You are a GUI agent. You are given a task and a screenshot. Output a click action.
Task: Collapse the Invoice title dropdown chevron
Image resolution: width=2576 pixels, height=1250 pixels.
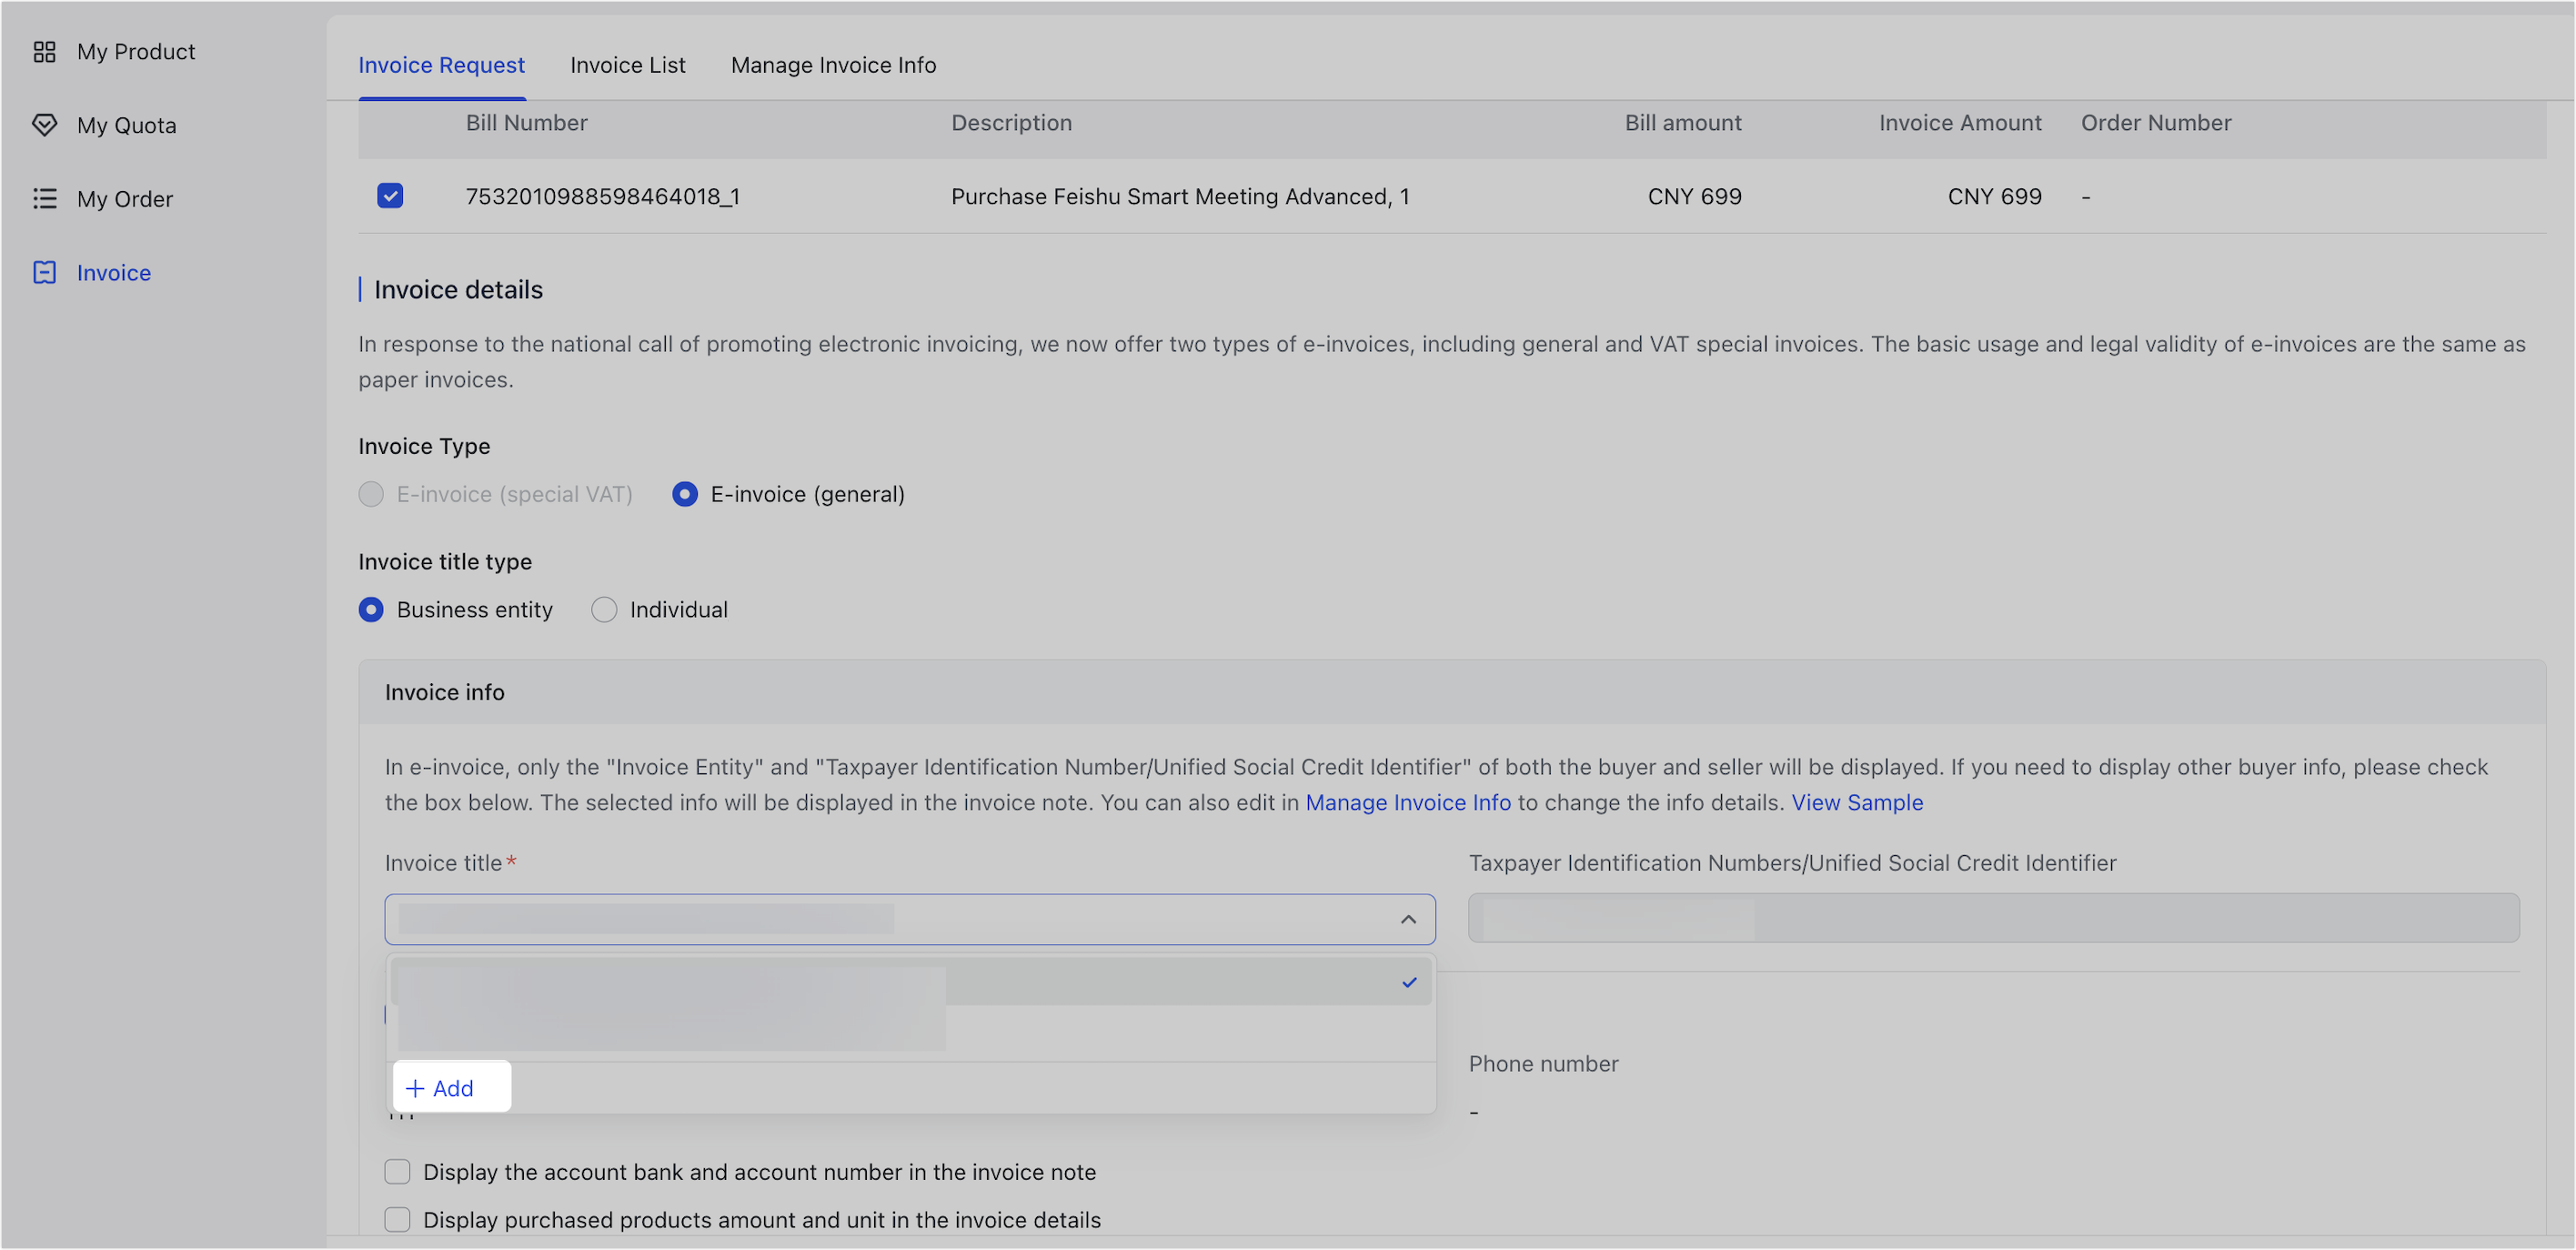point(1408,919)
